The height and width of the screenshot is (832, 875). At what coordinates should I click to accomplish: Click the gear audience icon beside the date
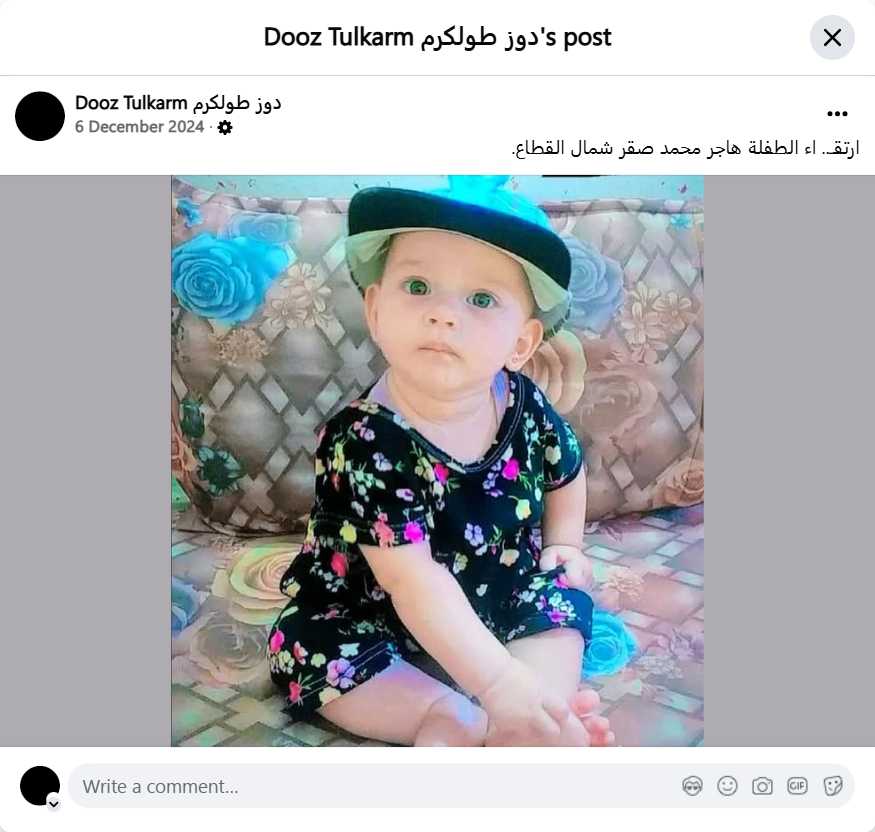[x=225, y=128]
